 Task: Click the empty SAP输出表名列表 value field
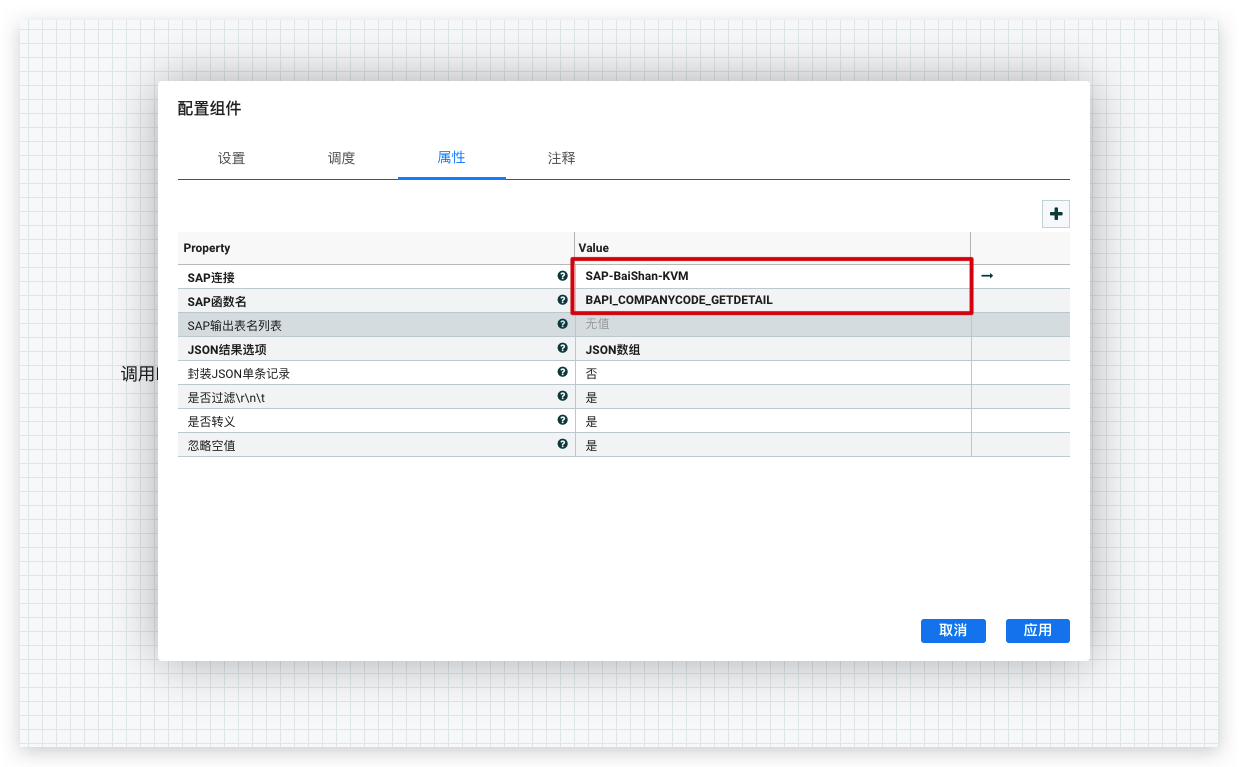click(x=770, y=325)
